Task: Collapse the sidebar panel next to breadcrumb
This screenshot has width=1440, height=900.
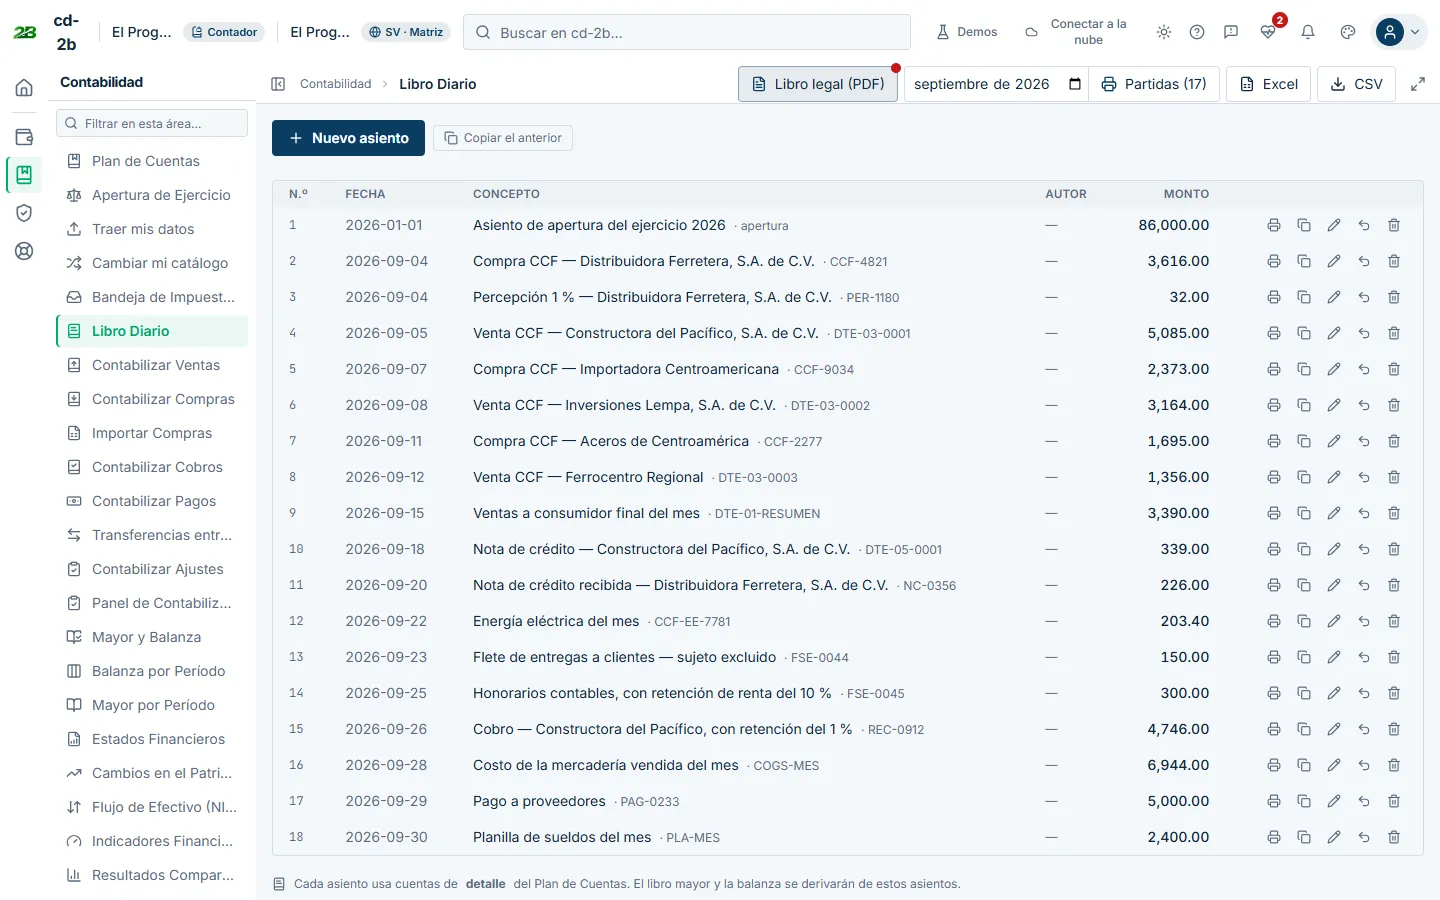Action: coord(278,84)
